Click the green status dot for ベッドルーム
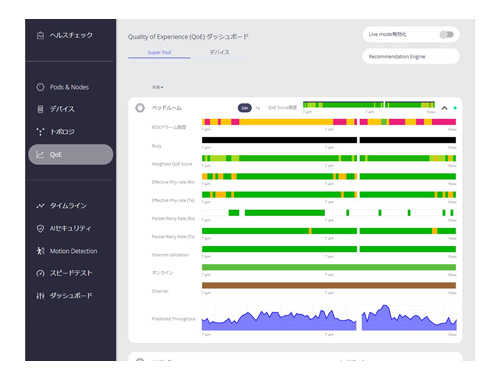This screenshot has height=380, width=500. [x=455, y=108]
